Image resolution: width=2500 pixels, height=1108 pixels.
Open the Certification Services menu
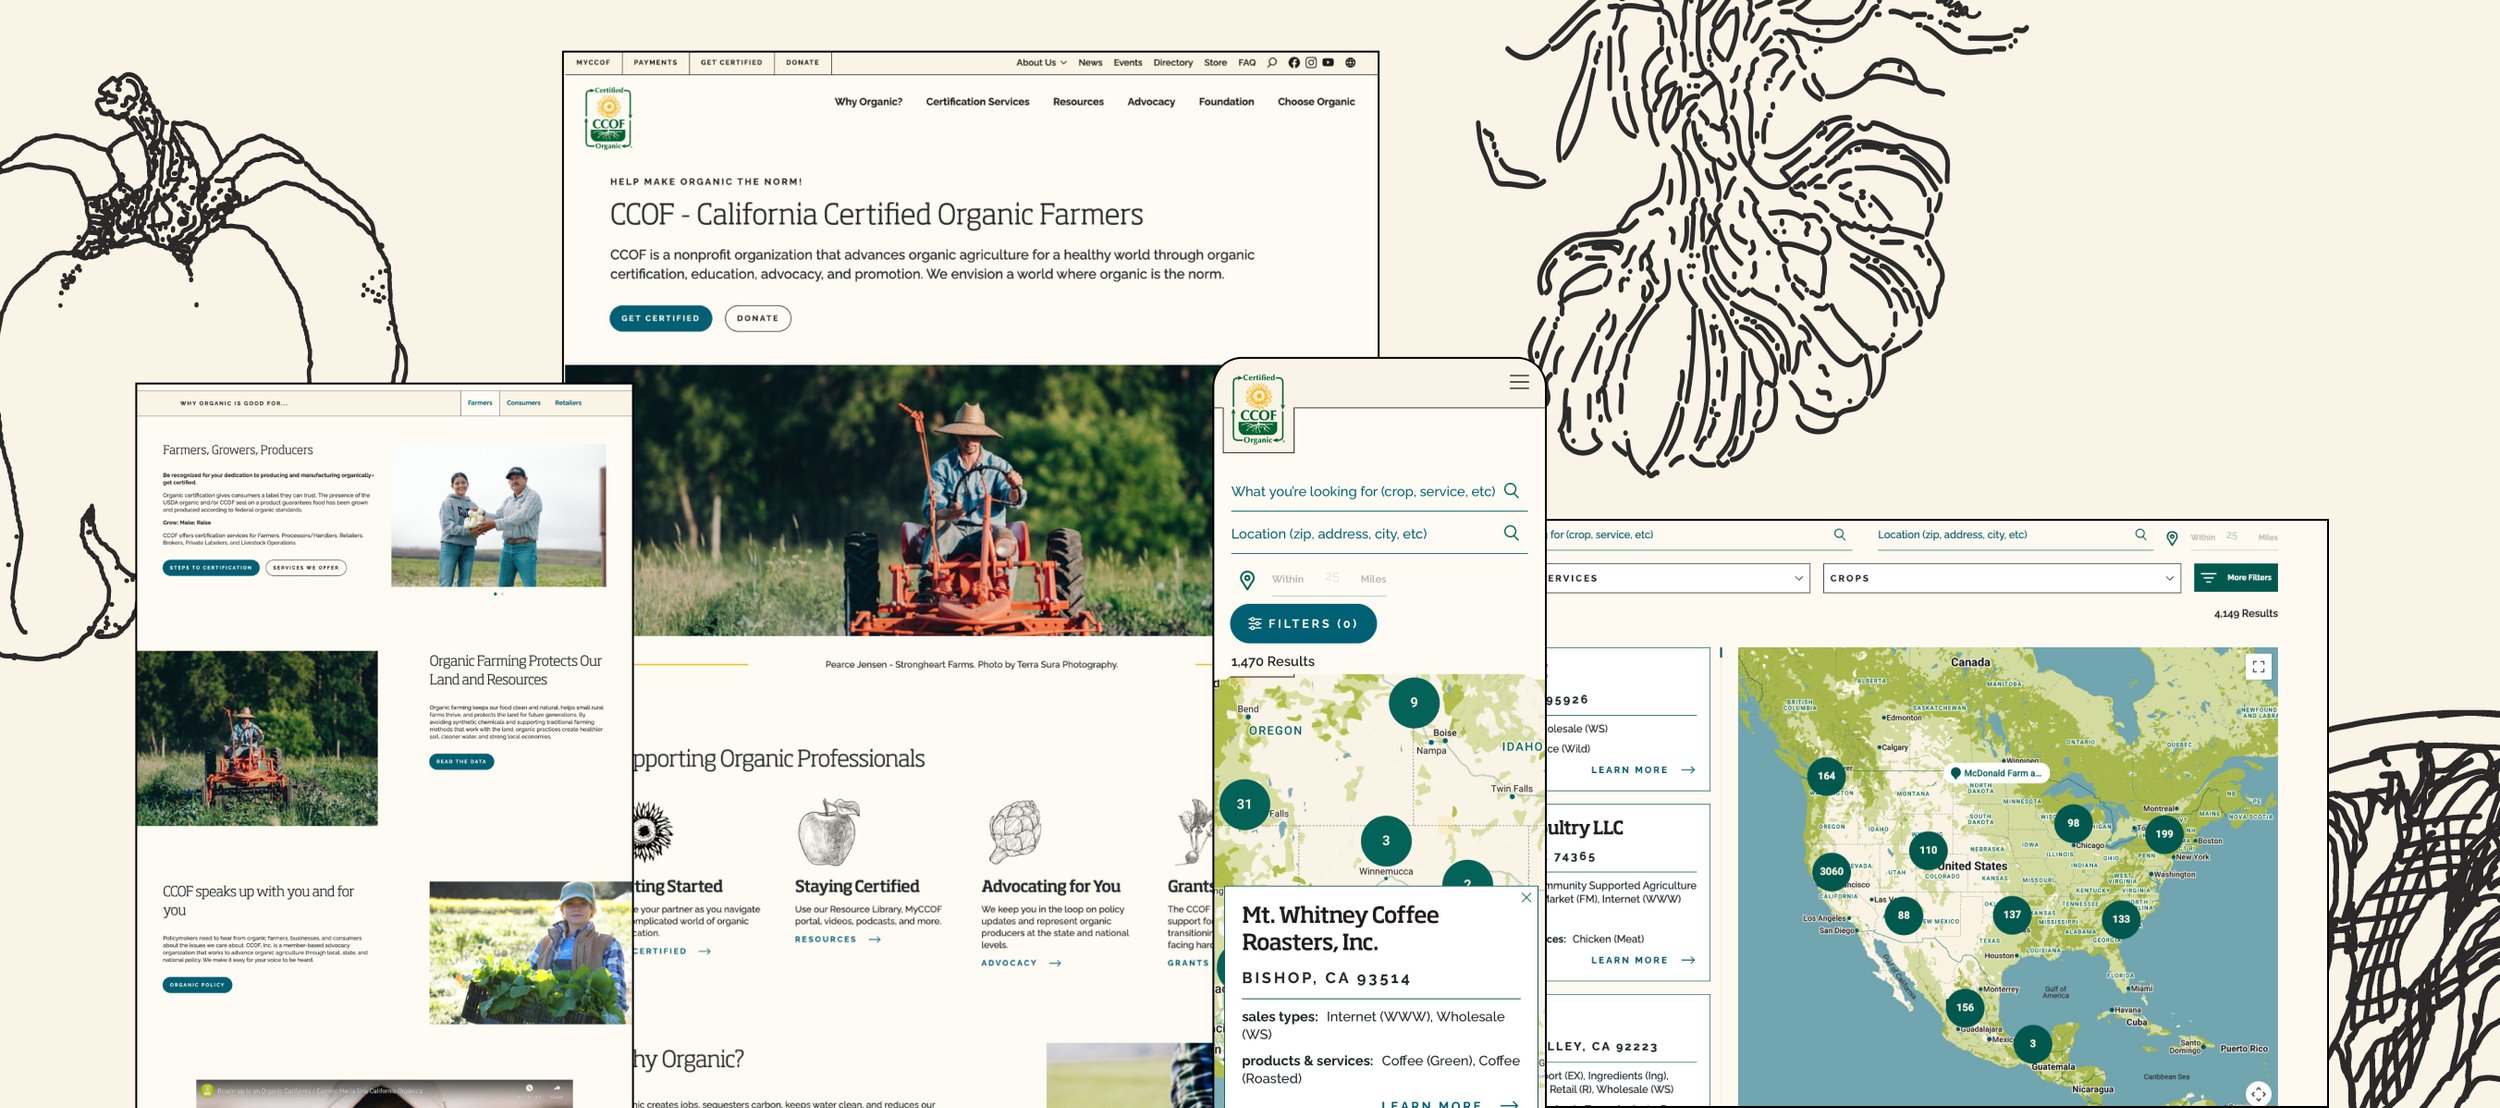[977, 102]
